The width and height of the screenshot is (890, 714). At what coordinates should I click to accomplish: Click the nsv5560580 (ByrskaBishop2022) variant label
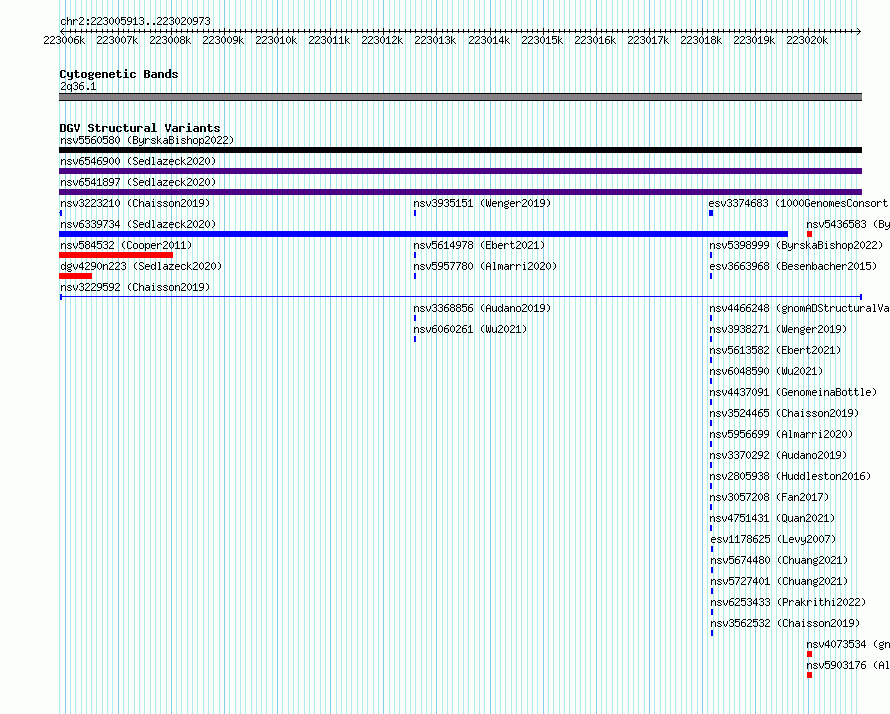coord(147,140)
